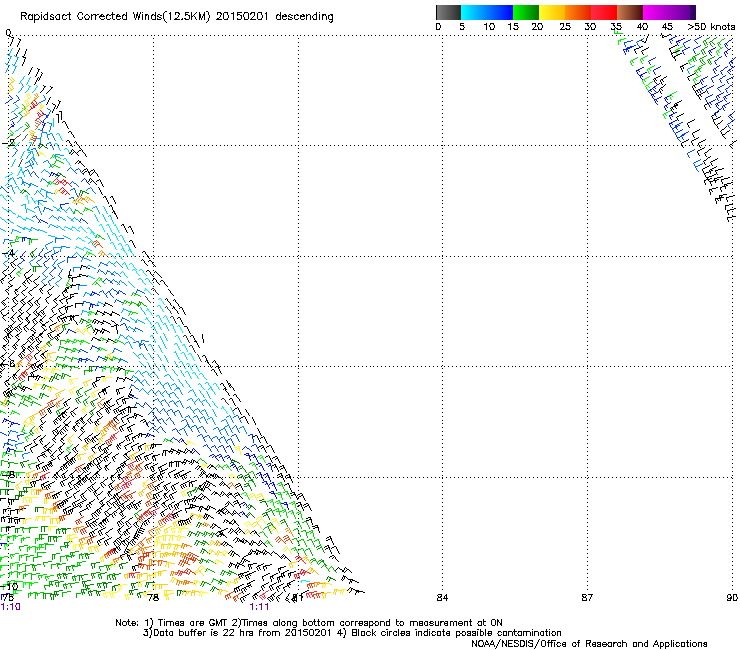This screenshot has height=650, width=740.
Task: Click the '>50 knots' legend label
Action: click(x=711, y=27)
